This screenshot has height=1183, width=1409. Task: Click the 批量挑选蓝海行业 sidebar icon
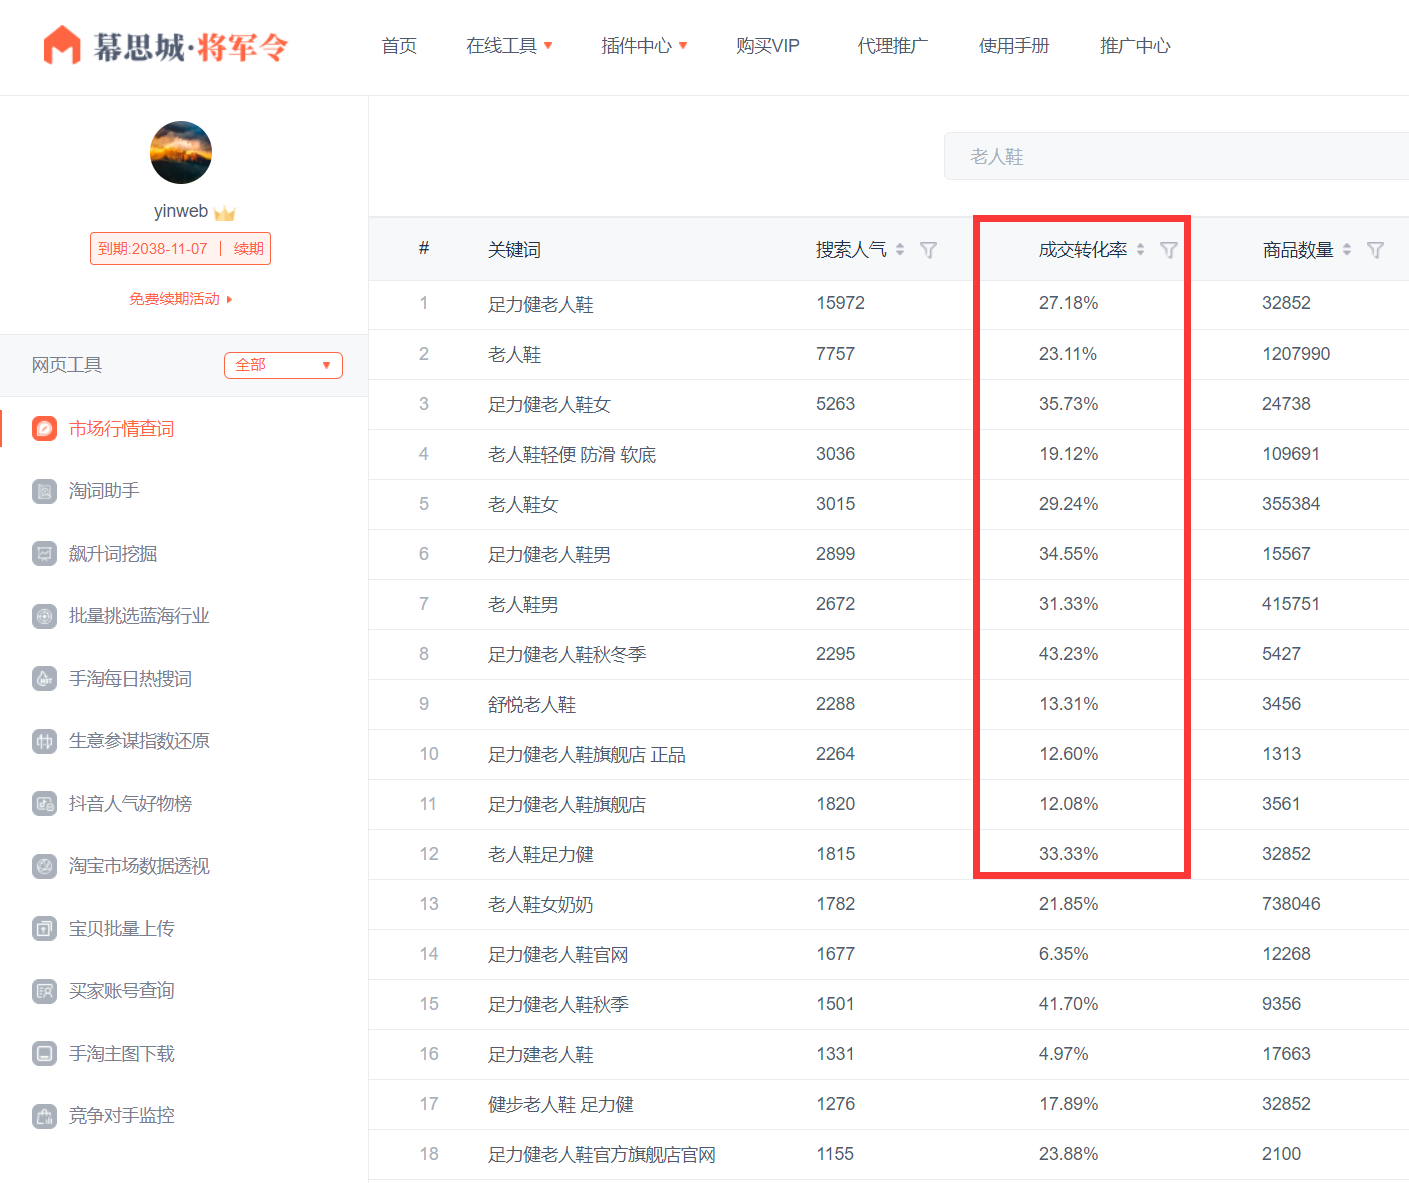pos(45,616)
